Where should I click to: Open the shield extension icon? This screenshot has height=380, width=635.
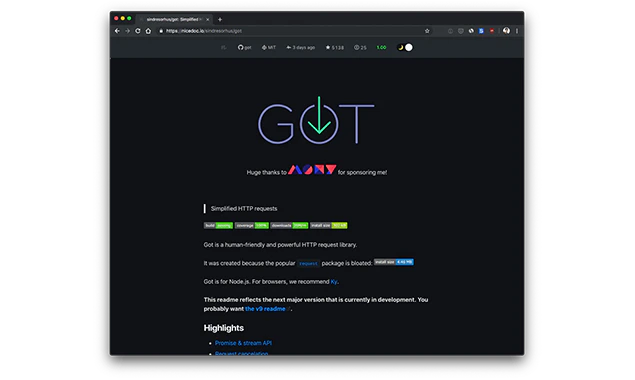click(x=460, y=31)
